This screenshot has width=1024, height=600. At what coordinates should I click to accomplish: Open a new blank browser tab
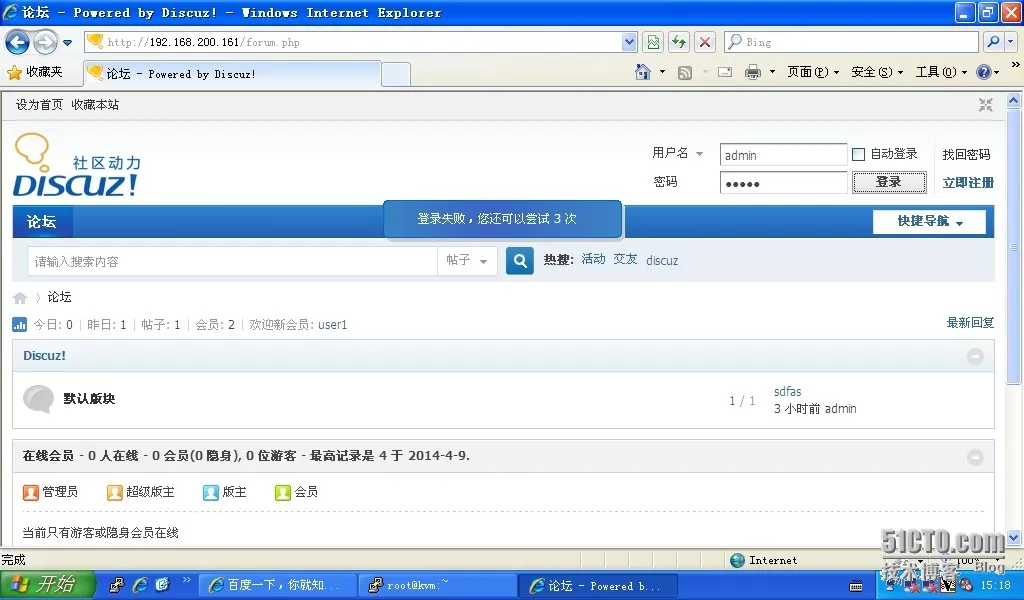[396, 74]
